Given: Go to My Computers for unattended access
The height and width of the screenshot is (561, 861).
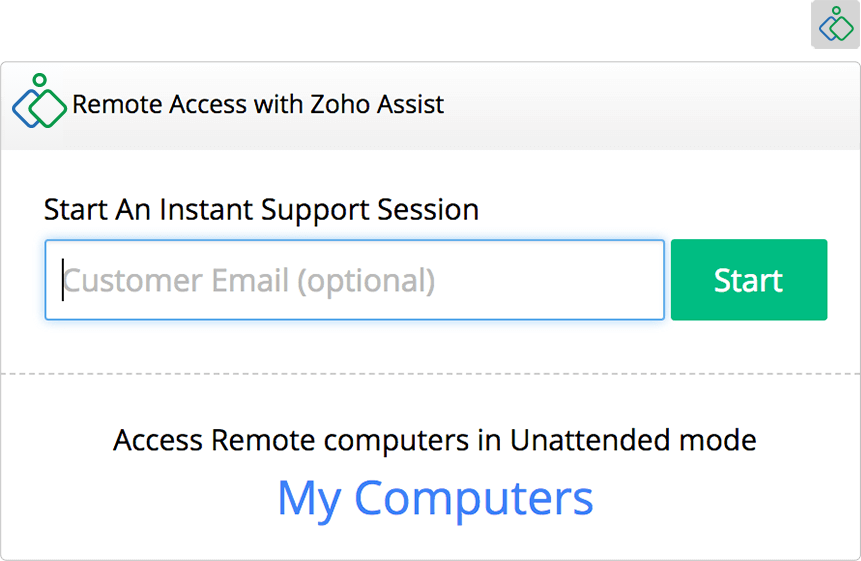Looking at the screenshot, I should (435, 498).
